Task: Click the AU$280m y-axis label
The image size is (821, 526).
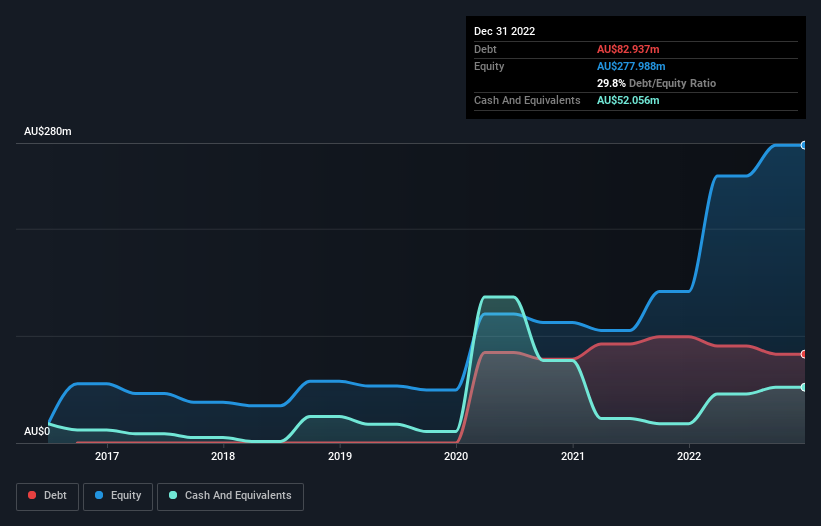Action: pos(48,131)
